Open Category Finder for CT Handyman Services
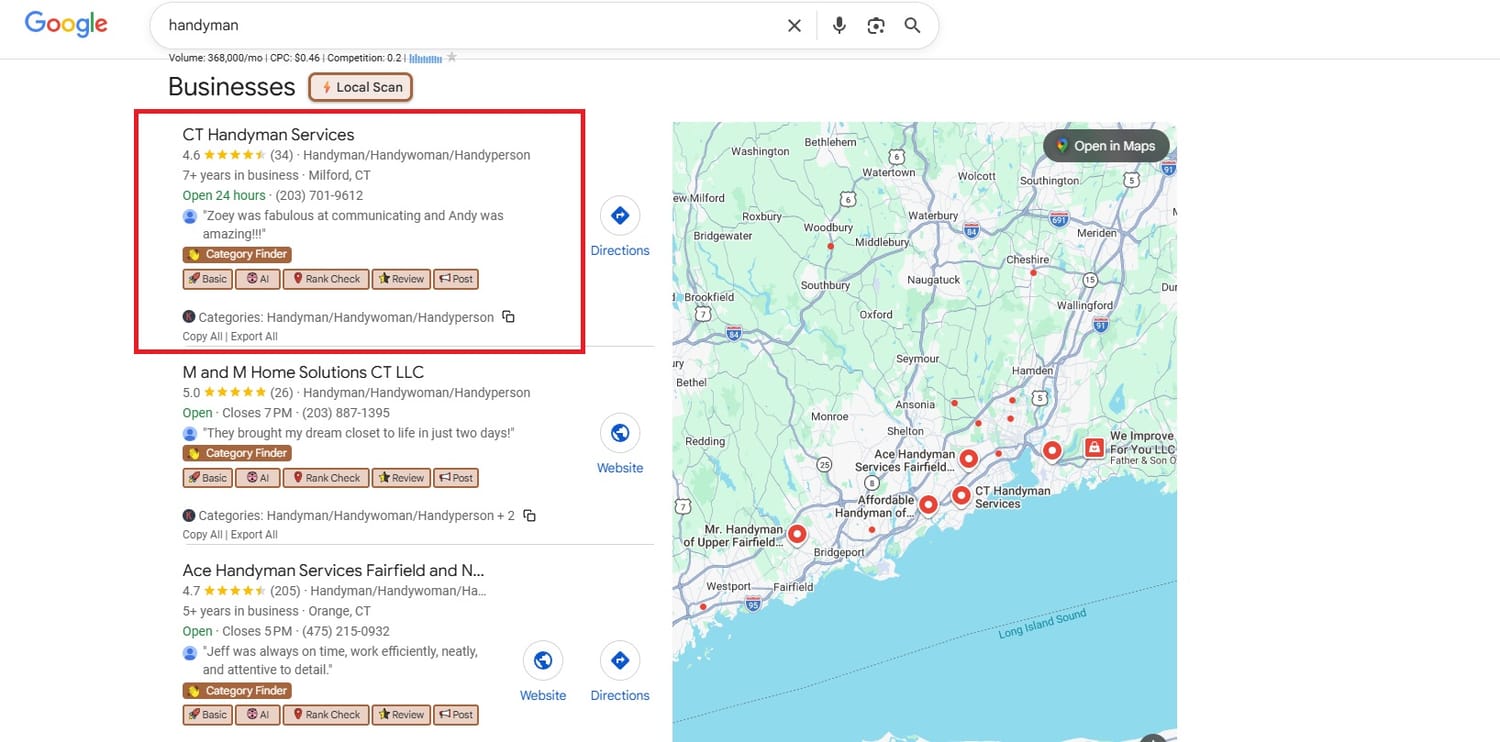 pyautogui.click(x=237, y=254)
